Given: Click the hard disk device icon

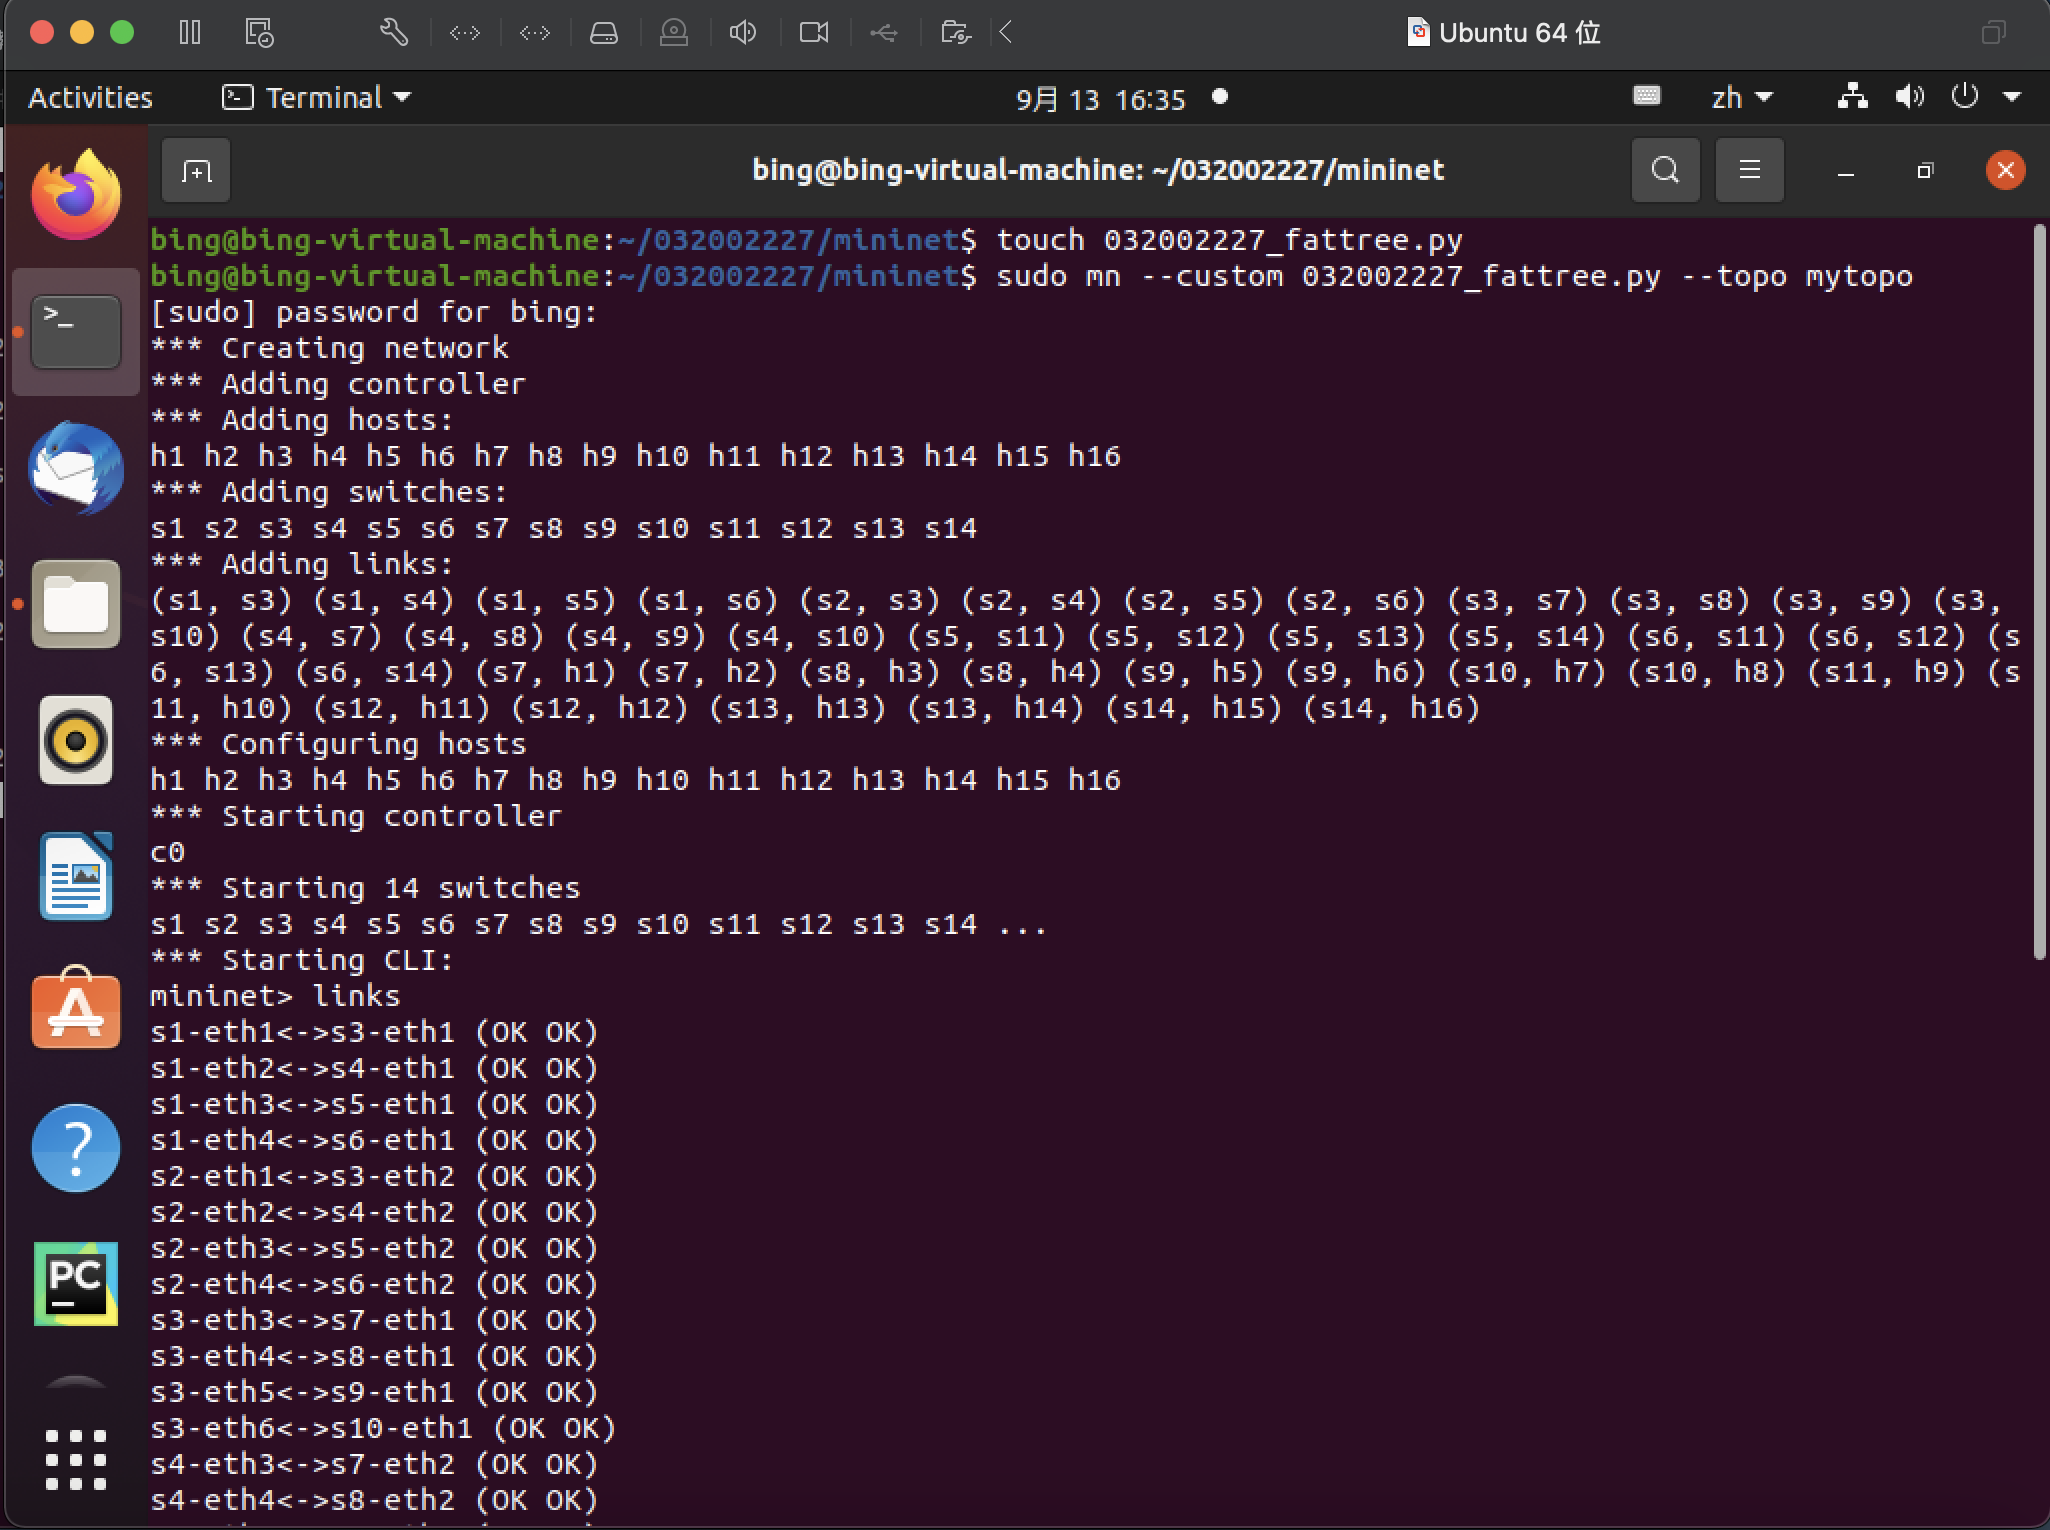Looking at the screenshot, I should pyautogui.click(x=603, y=33).
